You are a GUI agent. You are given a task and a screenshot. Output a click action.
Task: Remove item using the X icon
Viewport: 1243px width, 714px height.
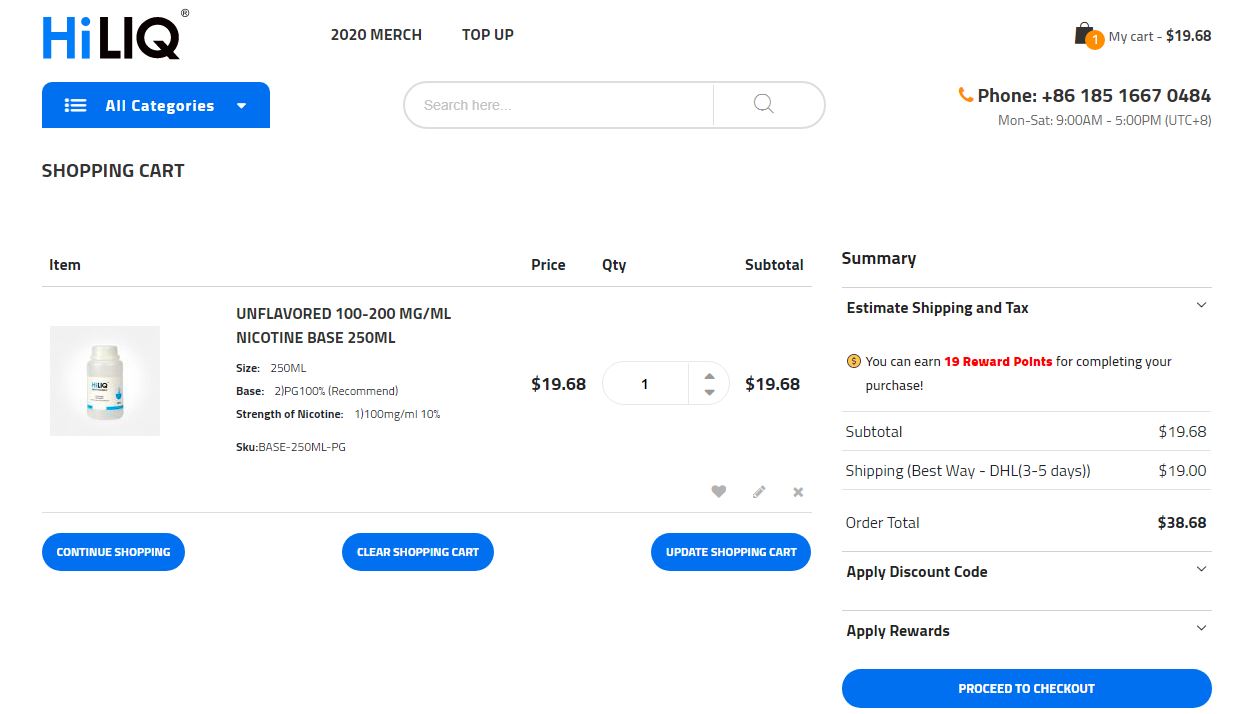point(798,492)
